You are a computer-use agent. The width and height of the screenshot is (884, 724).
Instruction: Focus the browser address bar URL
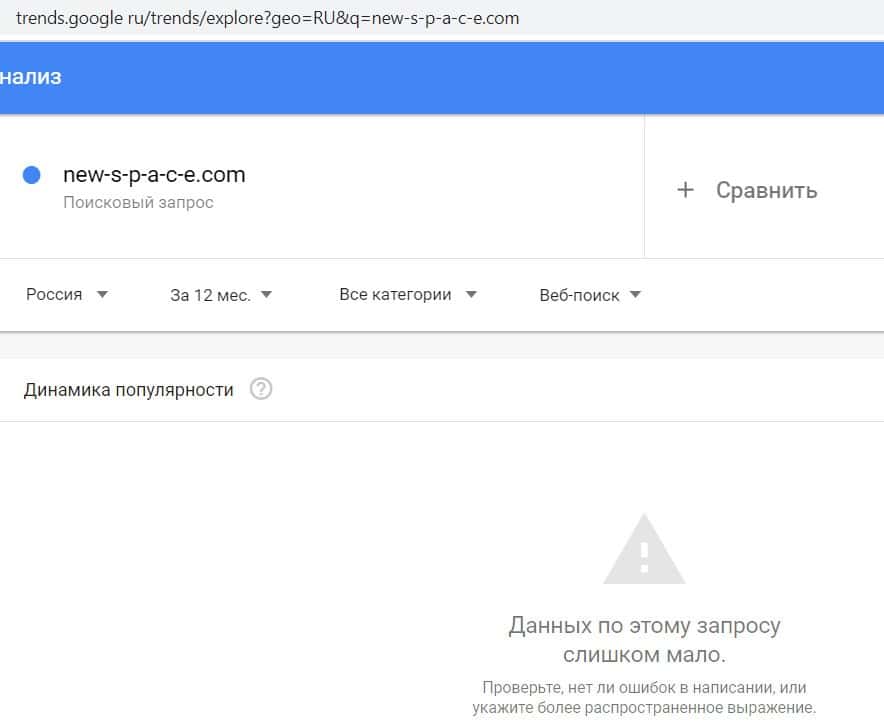(x=268, y=18)
